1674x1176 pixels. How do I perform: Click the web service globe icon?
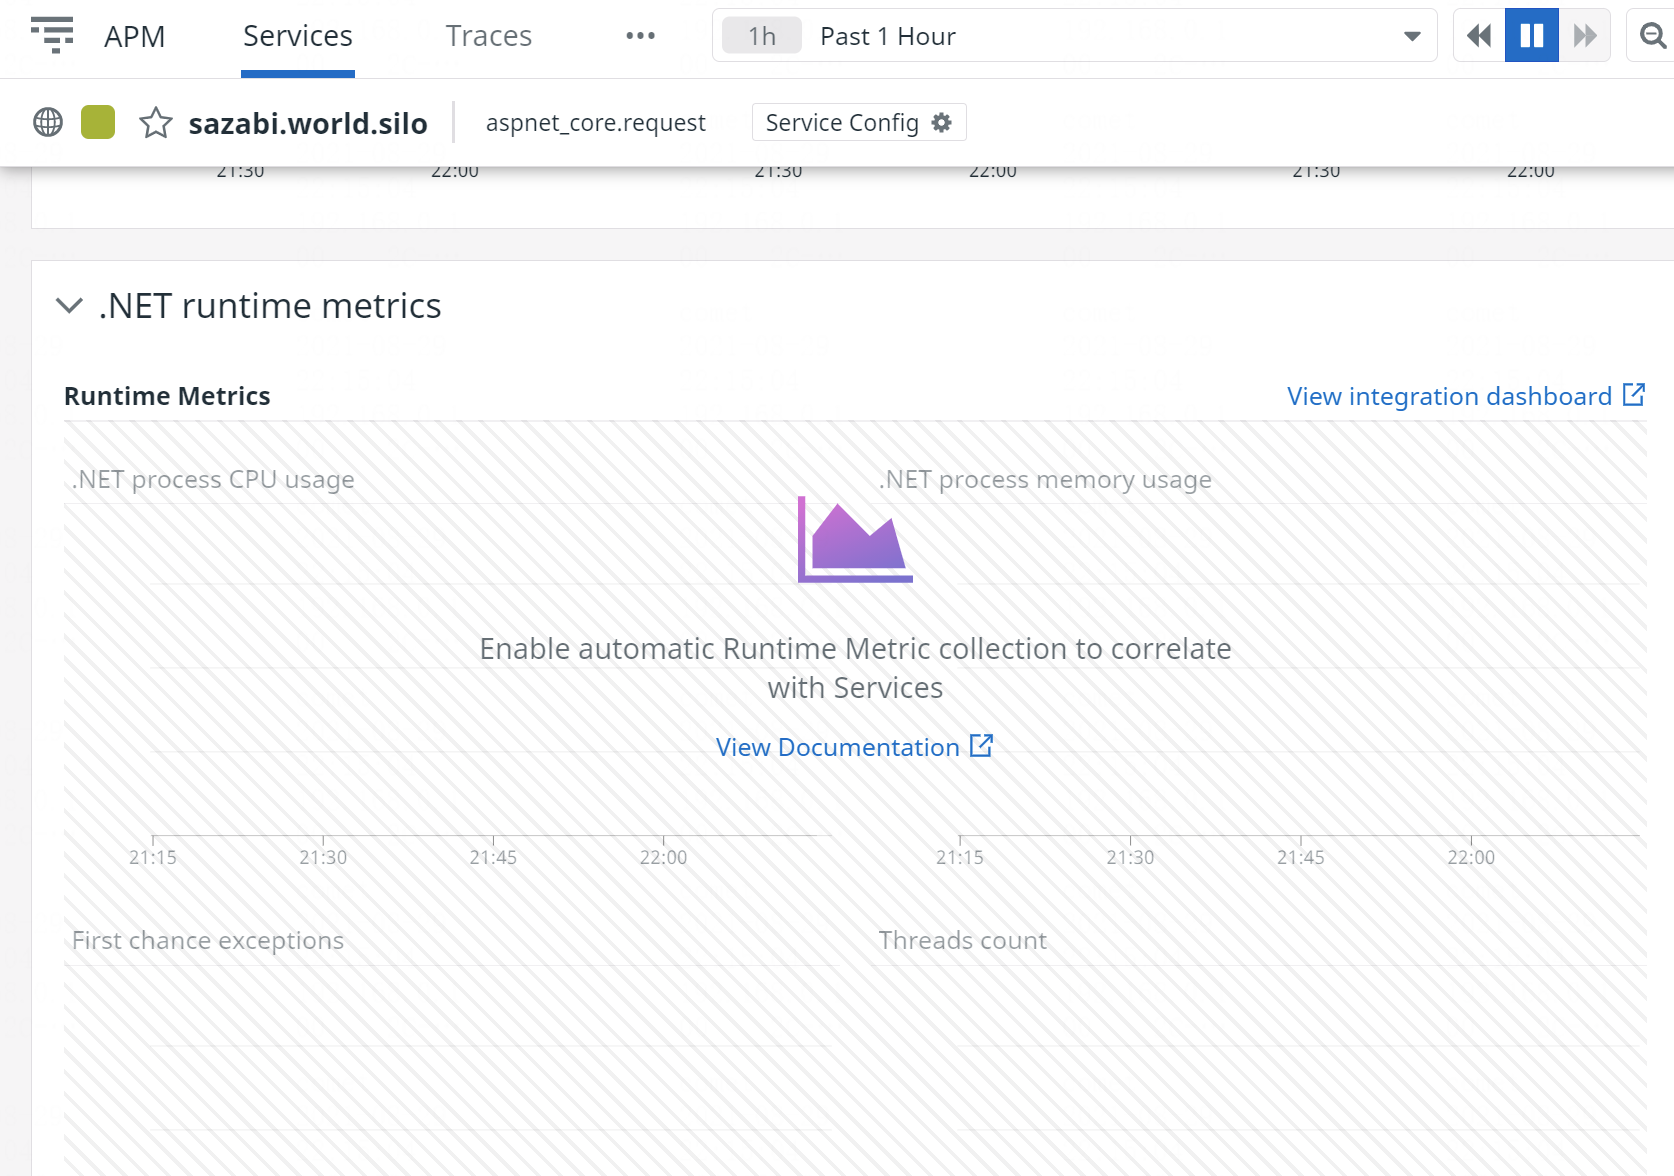pyautogui.click(x=48, y=122)
